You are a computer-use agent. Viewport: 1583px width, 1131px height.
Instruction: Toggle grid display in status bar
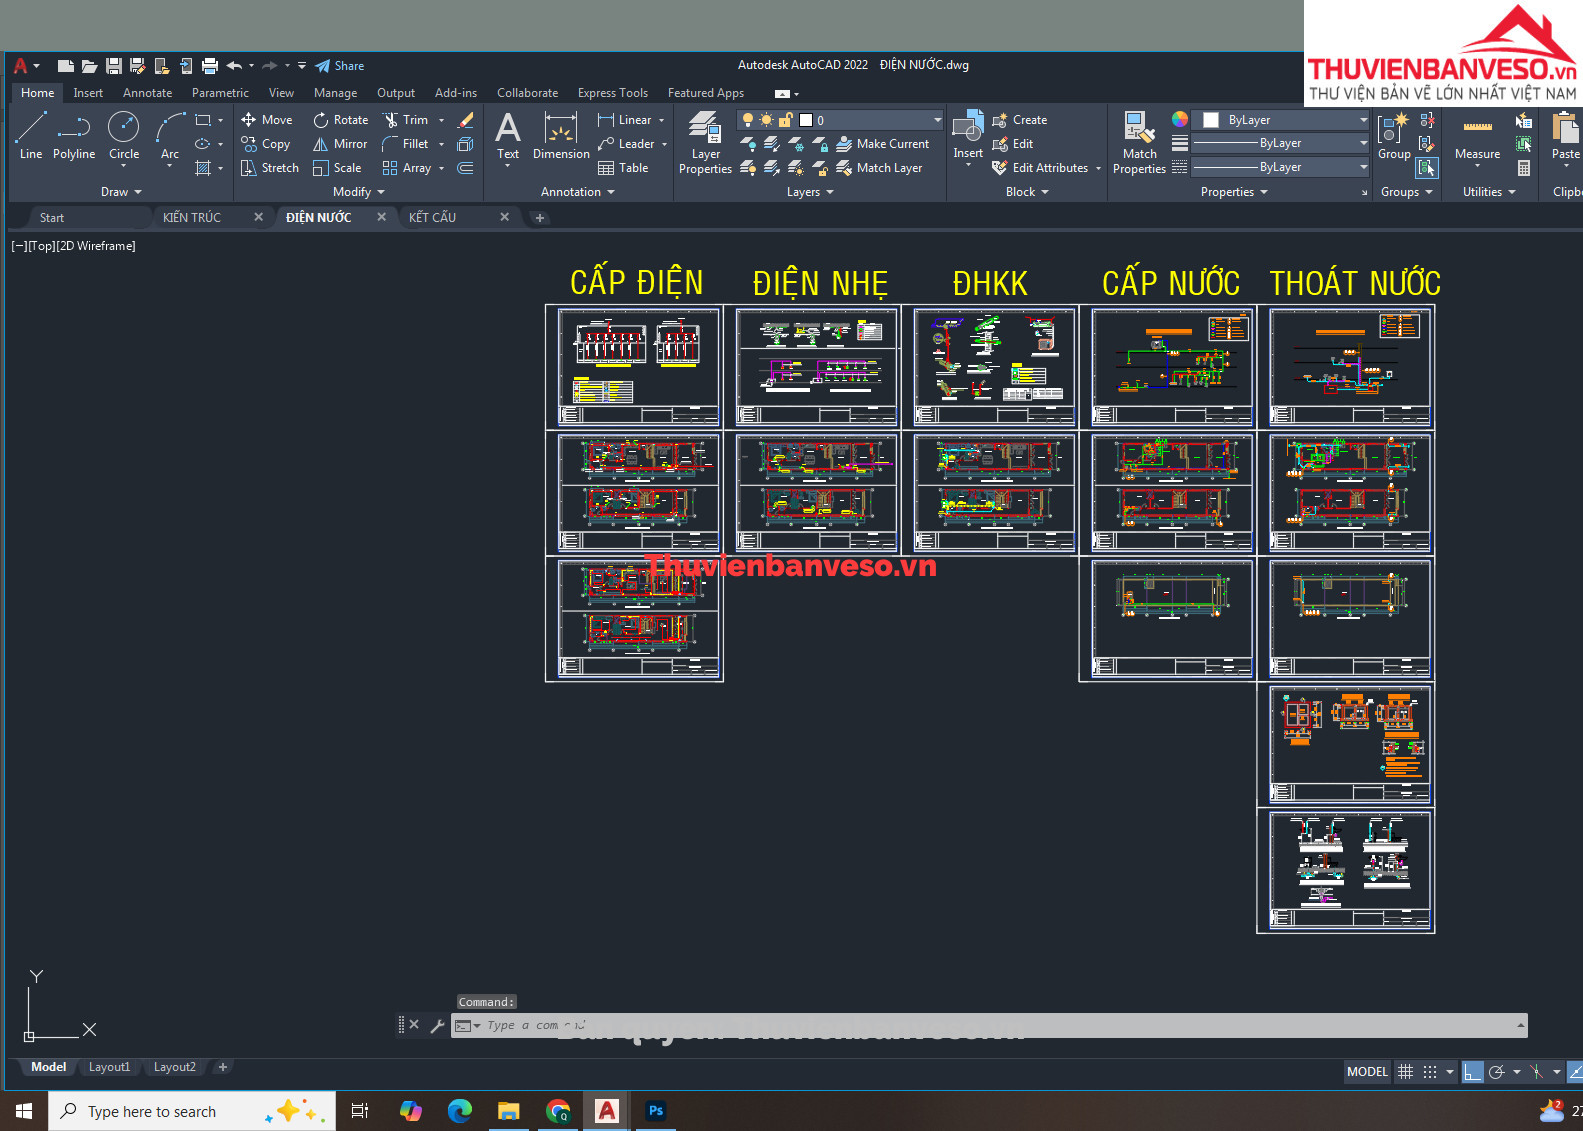coord(1405,1072)
